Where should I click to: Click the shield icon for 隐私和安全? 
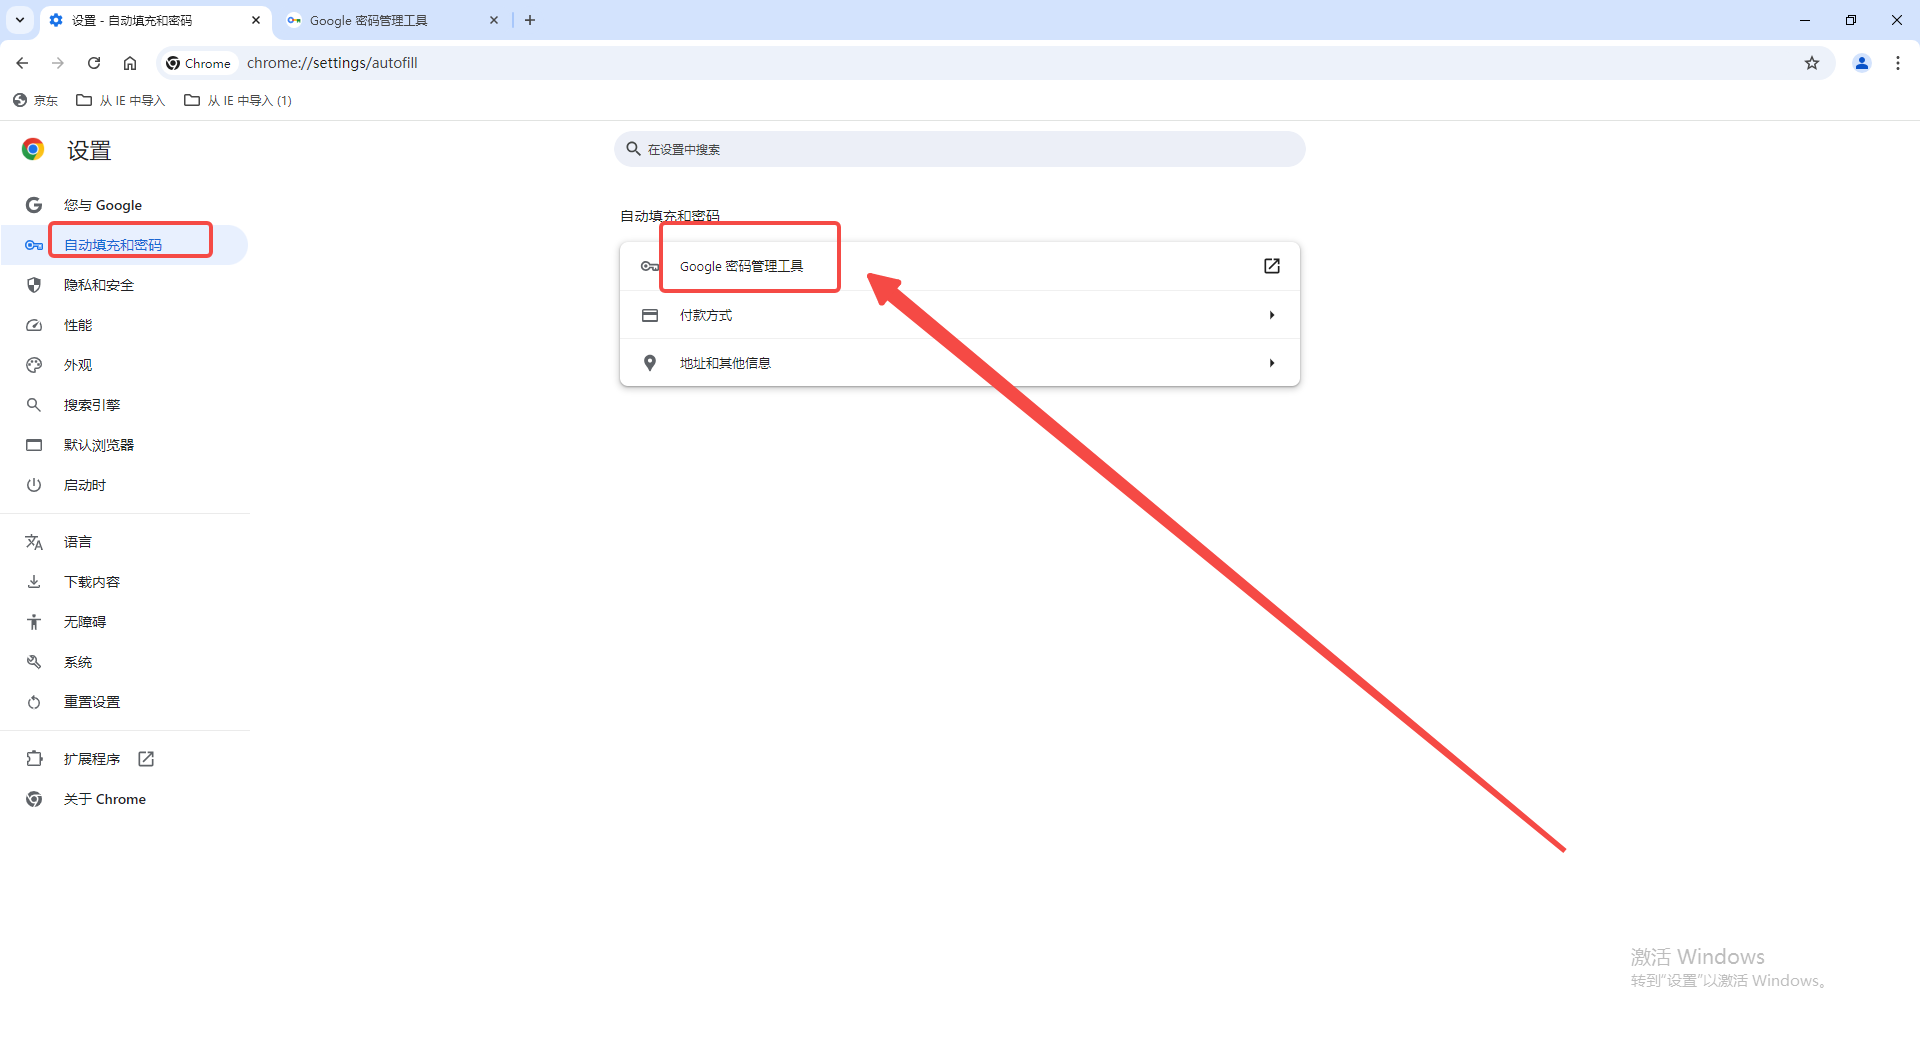[34, 285]
